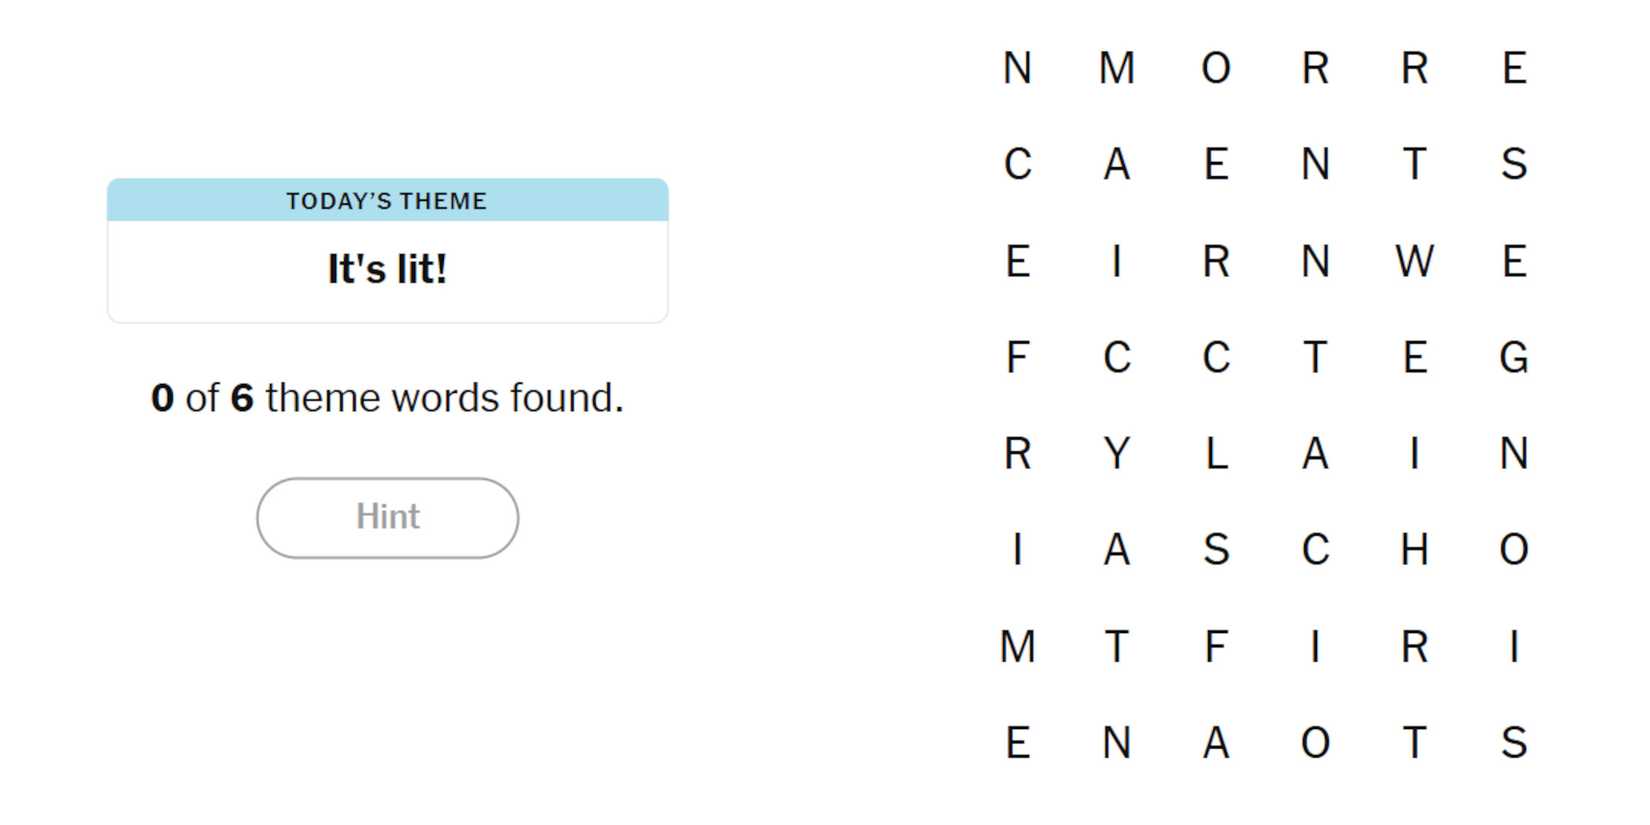The width and height of the screenshot is (1650, 825).
Task: Select the M in the top row
Action: point(1116,68)
